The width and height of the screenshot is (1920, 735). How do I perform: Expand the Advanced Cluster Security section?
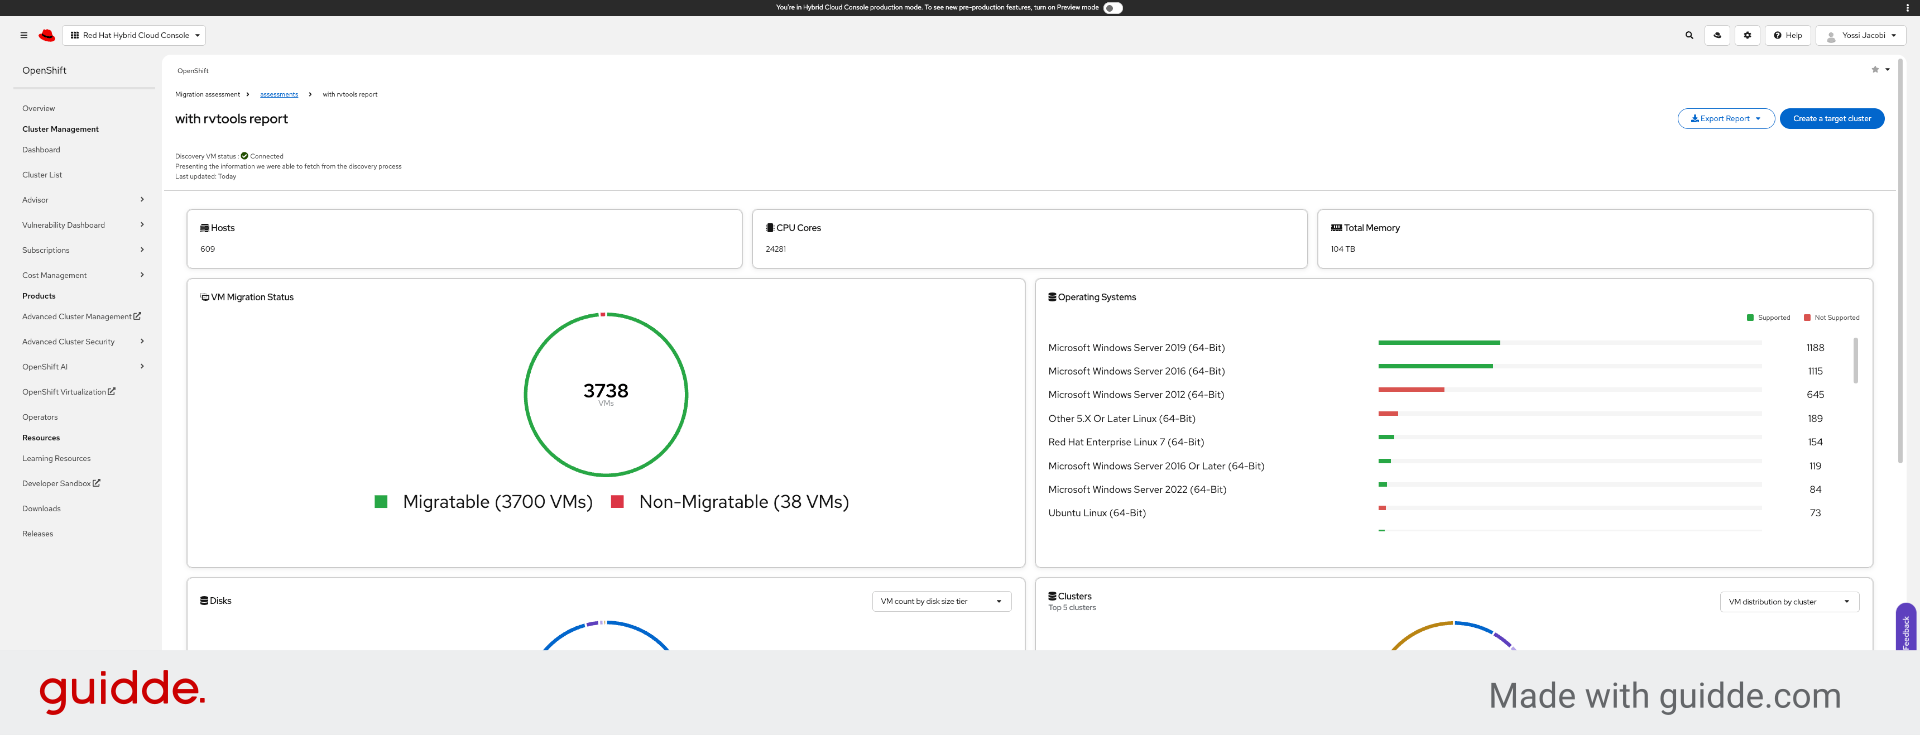(x=83, y=341)
